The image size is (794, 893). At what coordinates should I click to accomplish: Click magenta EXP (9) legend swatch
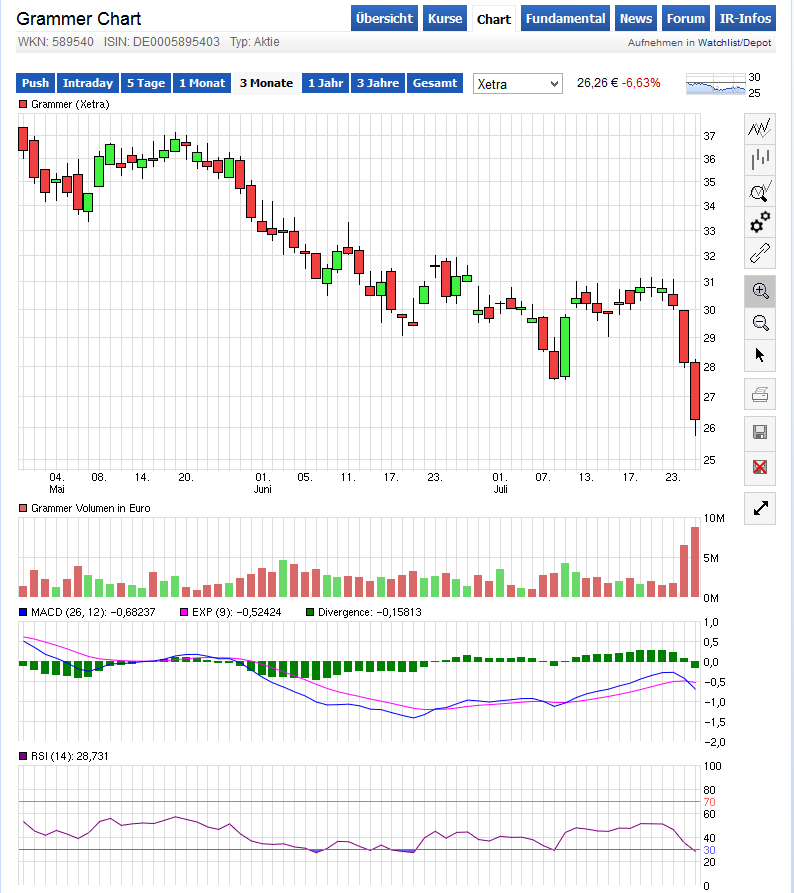point(184,612)
